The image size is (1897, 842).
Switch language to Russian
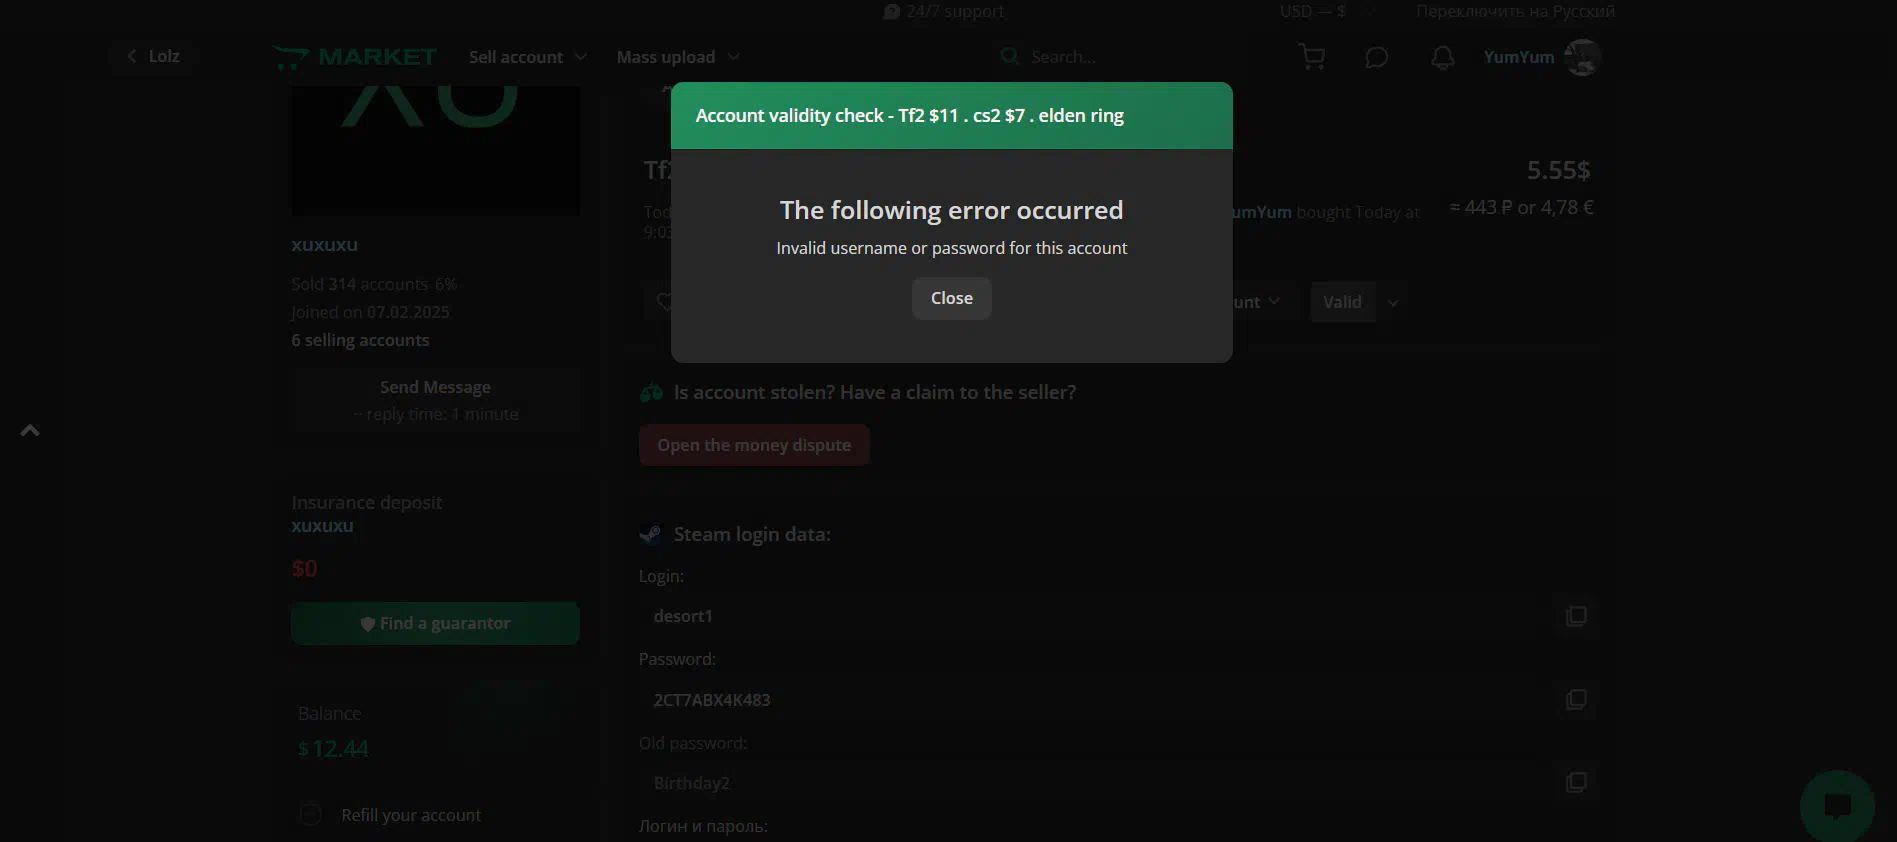point(1515,11)
